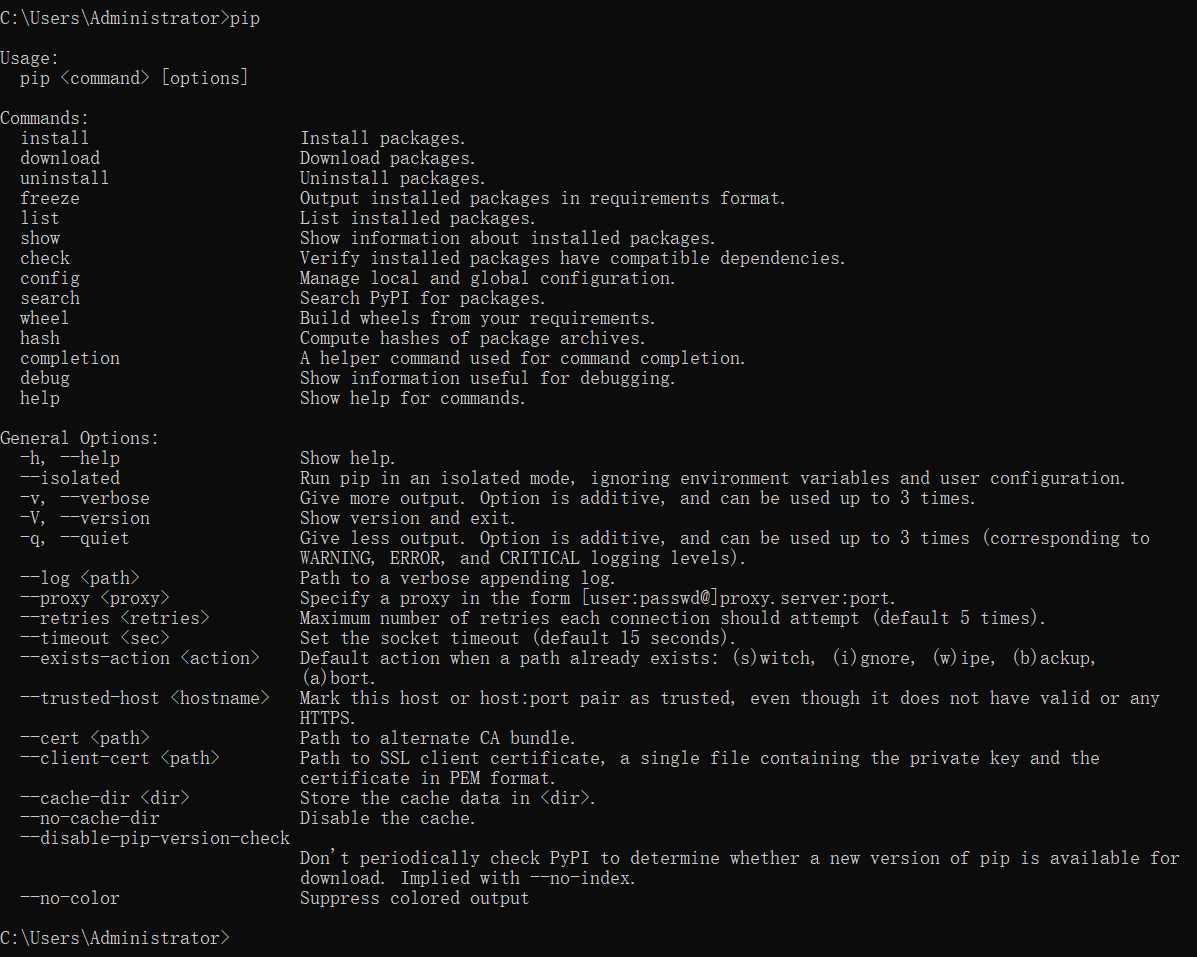Click the bottom command prompt line
The image size is (1197, 957).
pyautogui.click(x=115, y=938)
